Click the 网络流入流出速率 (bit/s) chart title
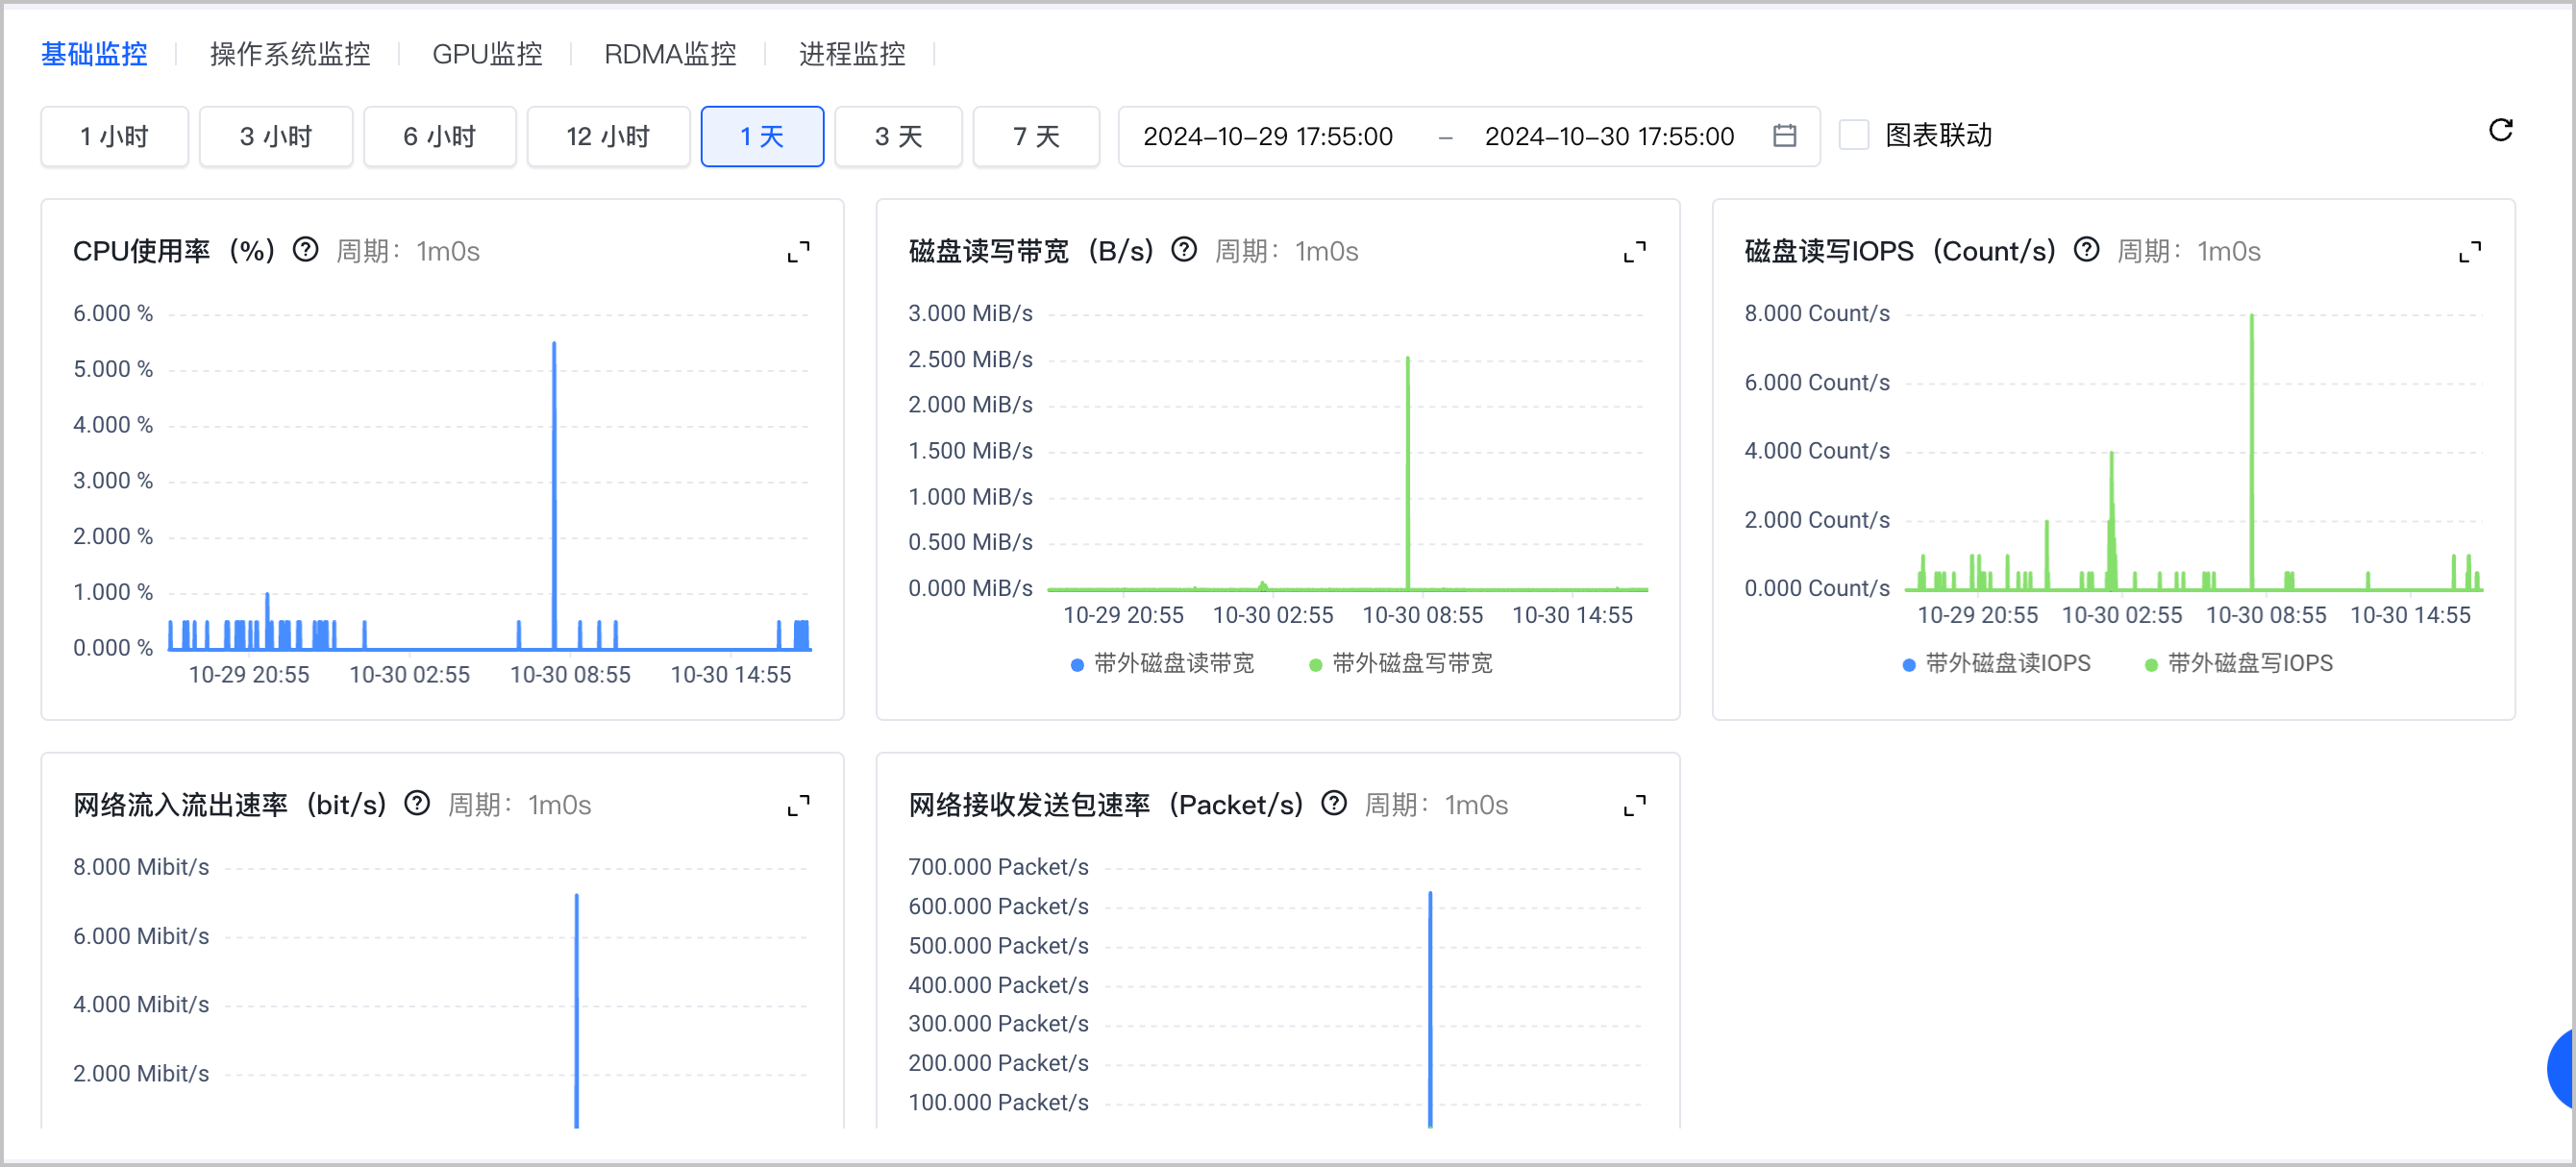The height and width of the screenshot is (1167, 2576). (x=229, y=804)
